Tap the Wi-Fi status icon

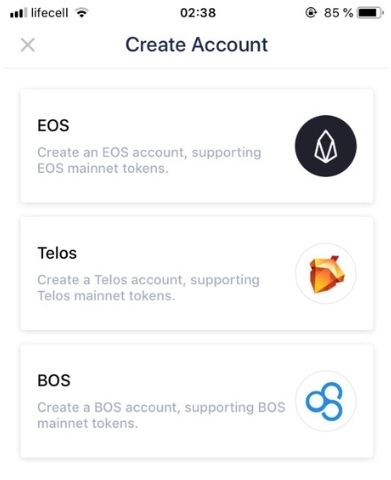(x=82, y=13)
